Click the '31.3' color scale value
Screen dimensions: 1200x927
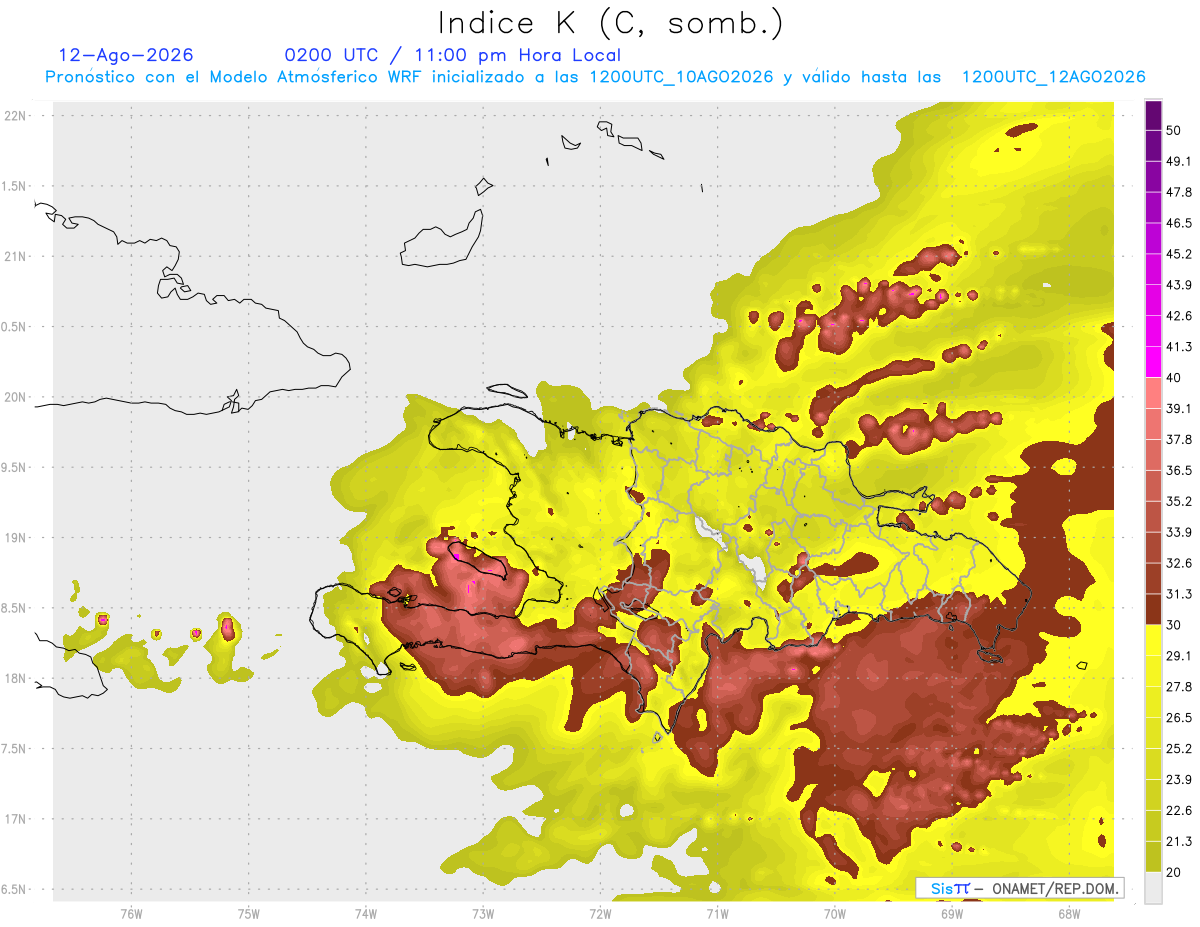click(1179, 594)
